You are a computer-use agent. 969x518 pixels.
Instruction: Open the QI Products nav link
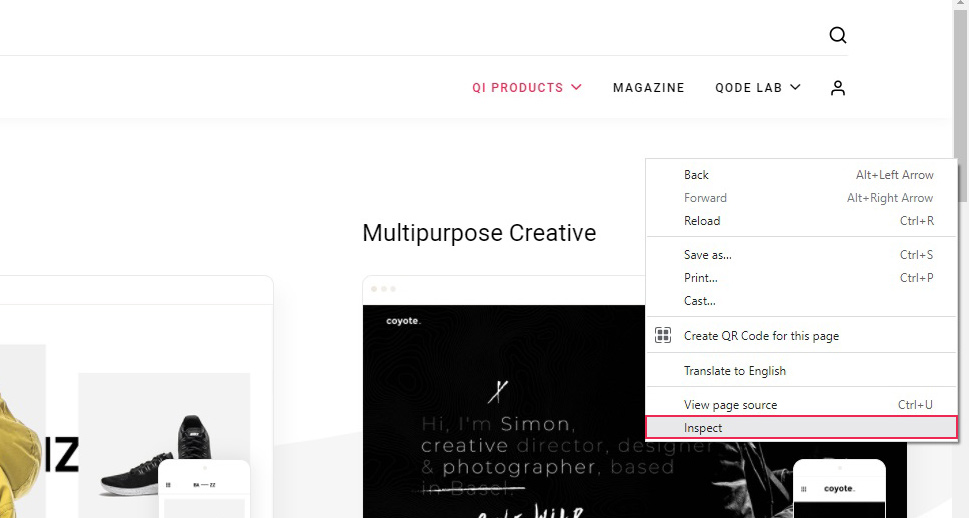[x=518, y=88]
